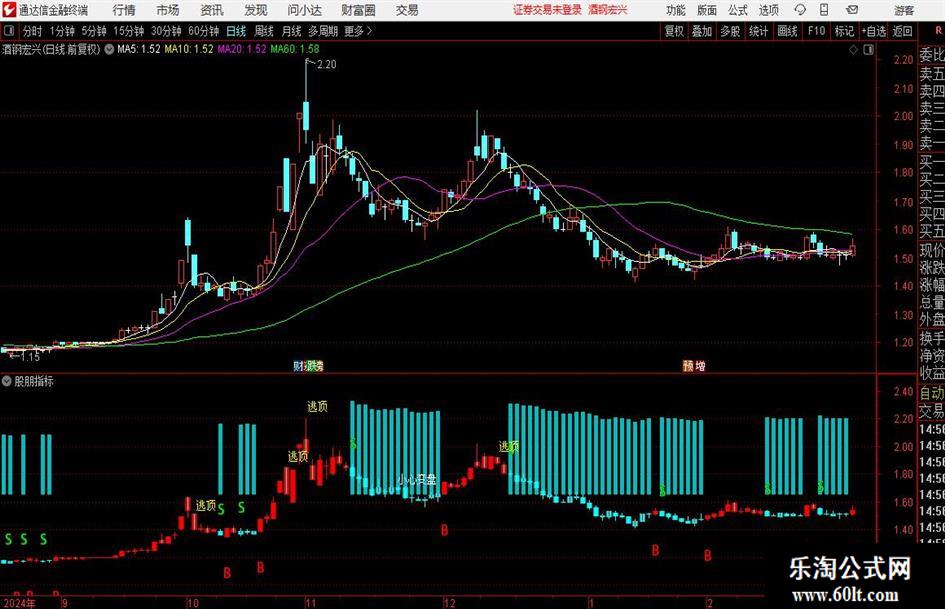Click the 小心洗盘 signal label
The width and height of the screenshot is (945, 609).
pyautogui.click(x=416, y=480)
